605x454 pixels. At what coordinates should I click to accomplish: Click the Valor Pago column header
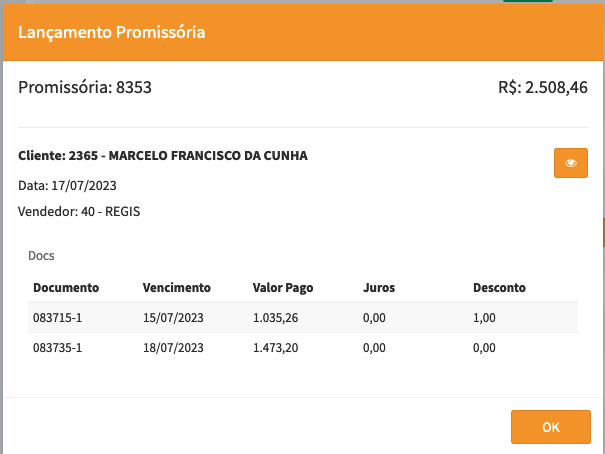[283, 288]
